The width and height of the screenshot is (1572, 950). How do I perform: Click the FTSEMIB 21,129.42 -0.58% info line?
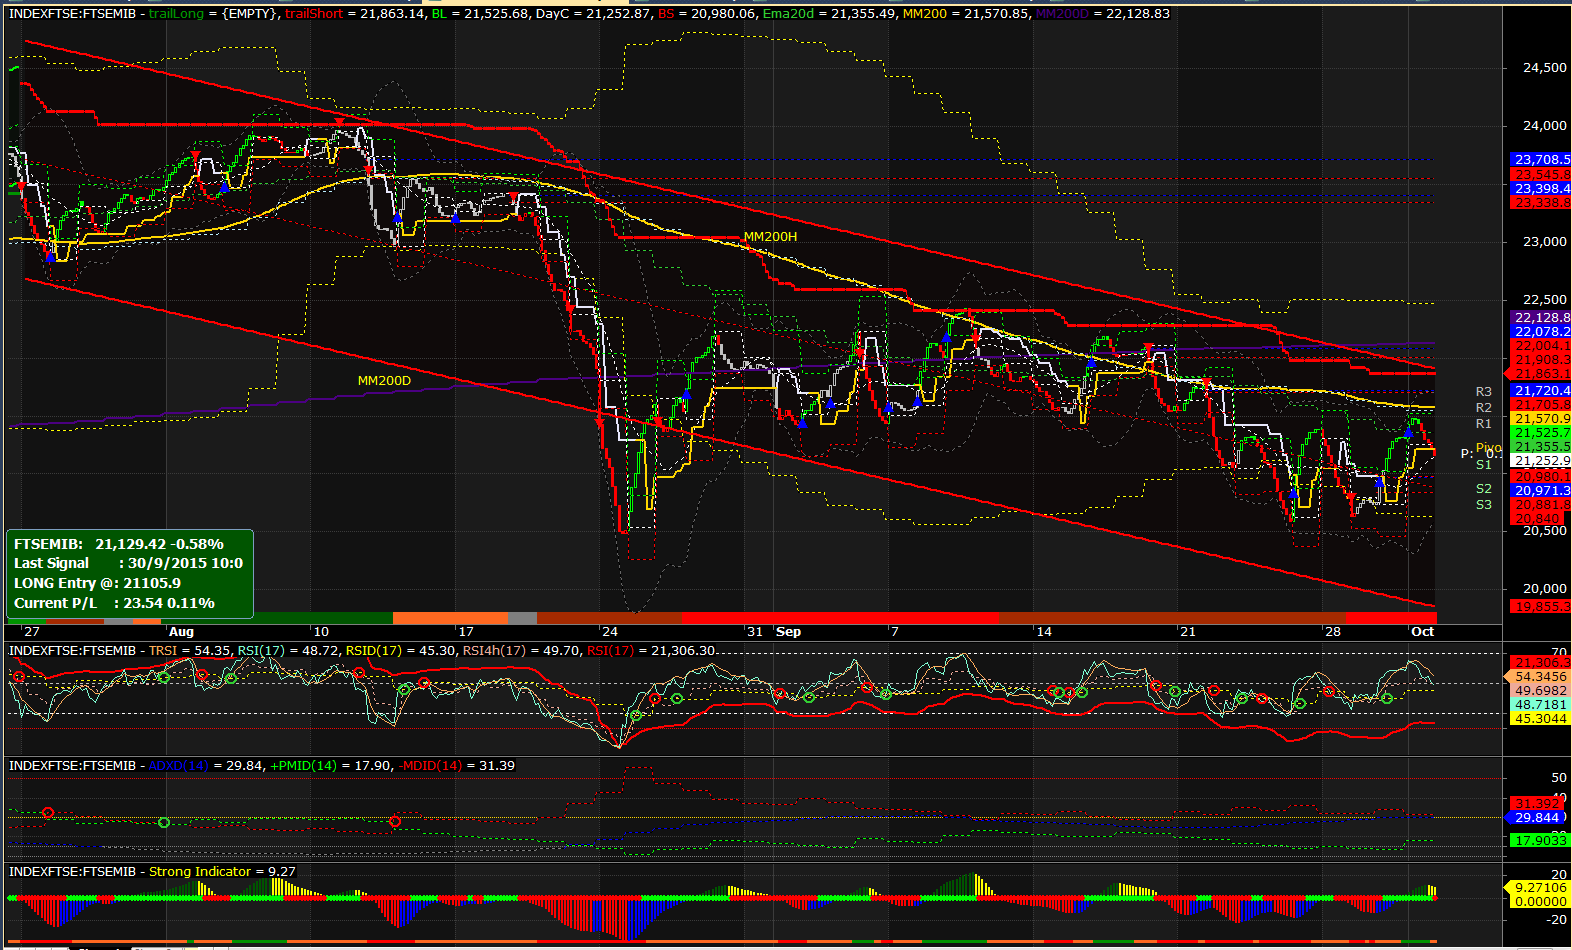click(x=119, y=544)
